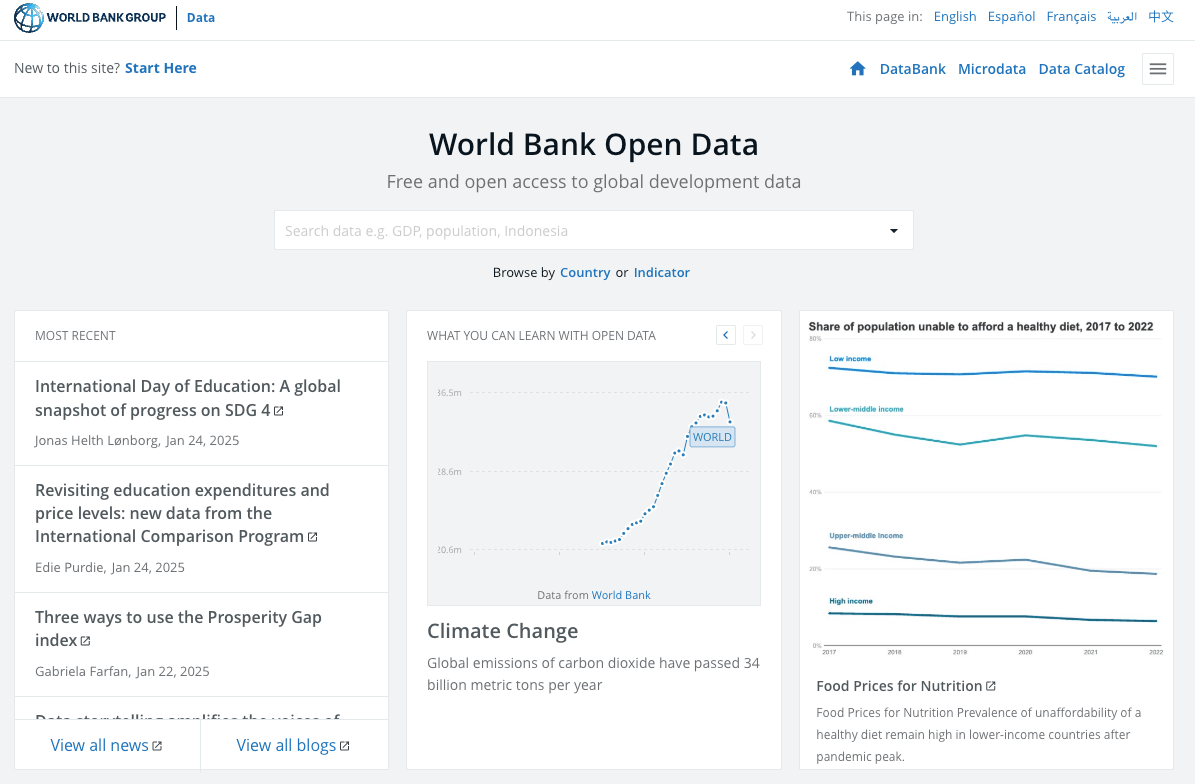Click the Lower-middle income line label
Screen dimensions: 1195x784
coord(866,409)
